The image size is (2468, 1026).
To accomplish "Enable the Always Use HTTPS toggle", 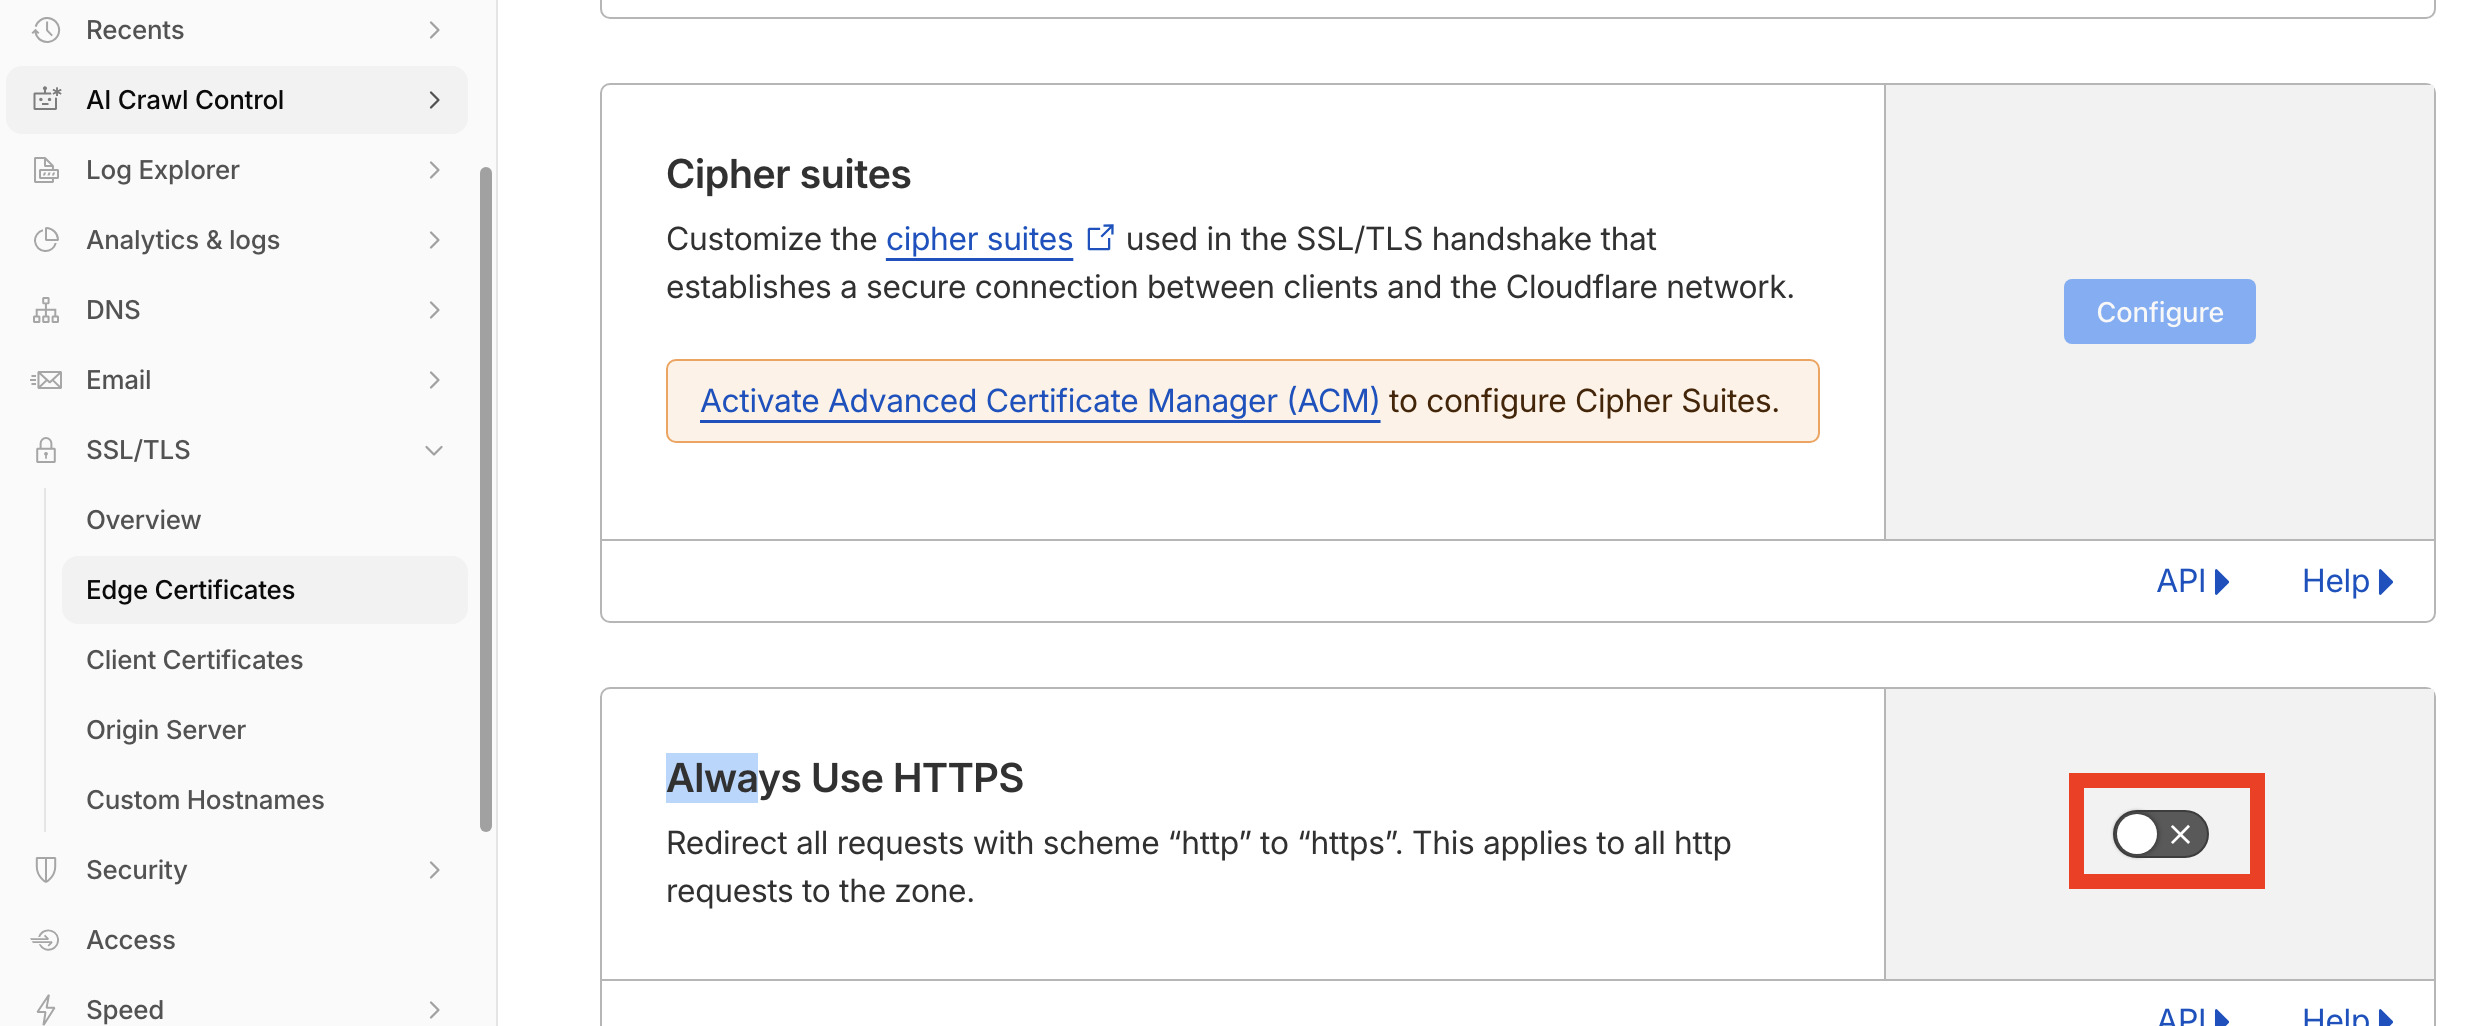I will coord(2160,834).
